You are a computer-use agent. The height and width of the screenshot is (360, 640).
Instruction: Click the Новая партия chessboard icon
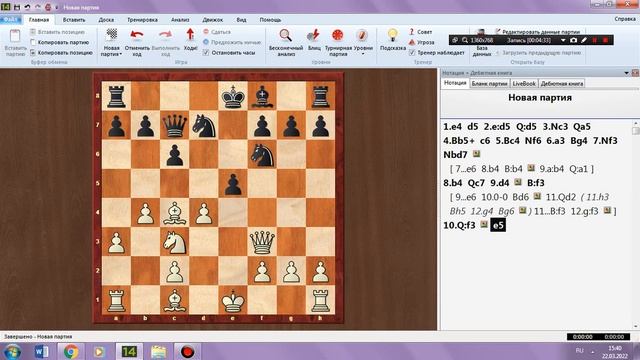pyautogui.click(x=111, y=36)
